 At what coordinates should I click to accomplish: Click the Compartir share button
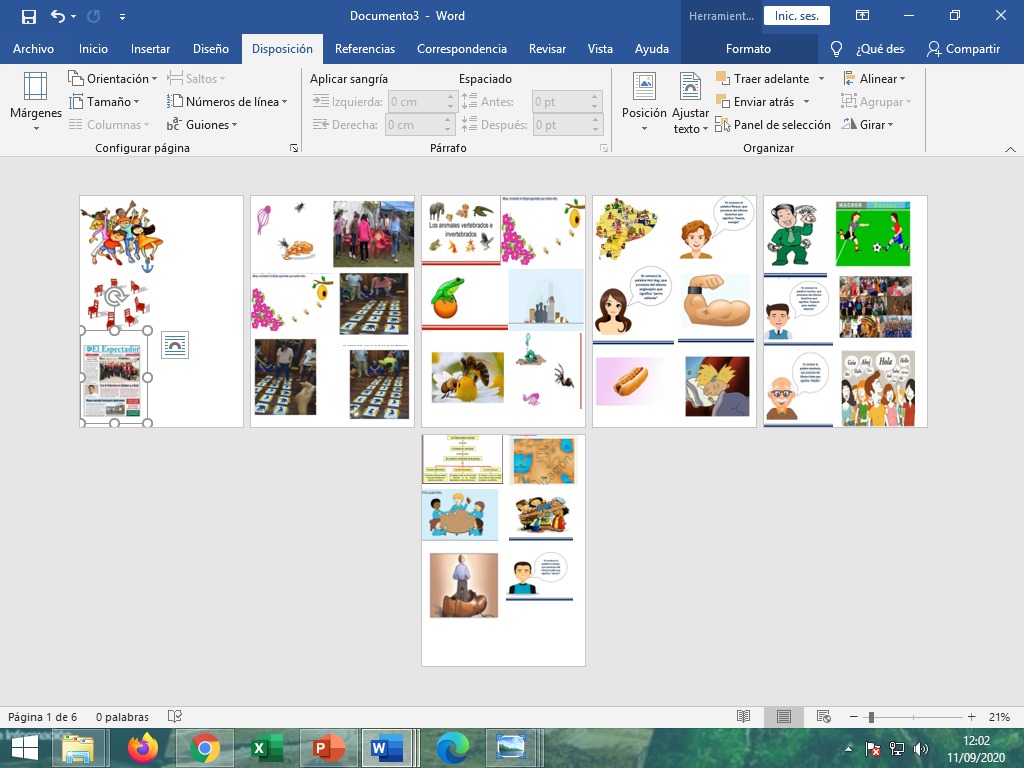point(963,49)
